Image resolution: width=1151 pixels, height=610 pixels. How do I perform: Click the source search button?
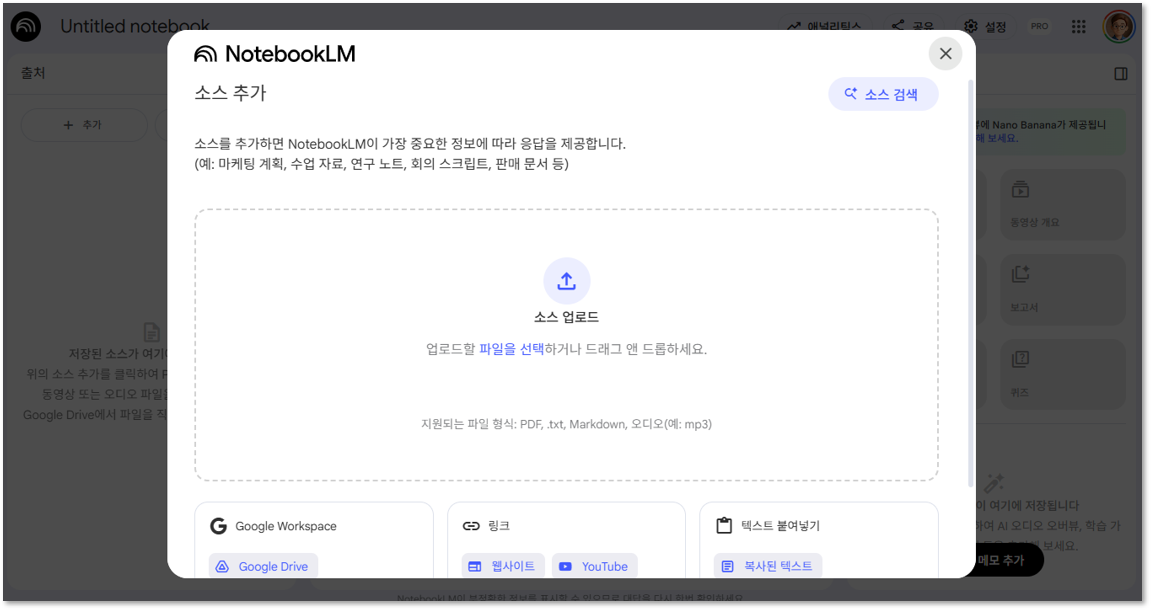tap(883, 94)
